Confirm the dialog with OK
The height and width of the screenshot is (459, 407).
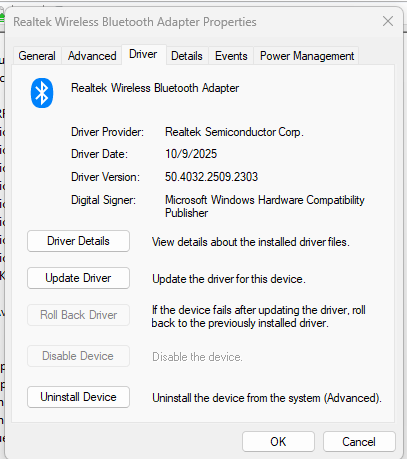tap(278, 442)
